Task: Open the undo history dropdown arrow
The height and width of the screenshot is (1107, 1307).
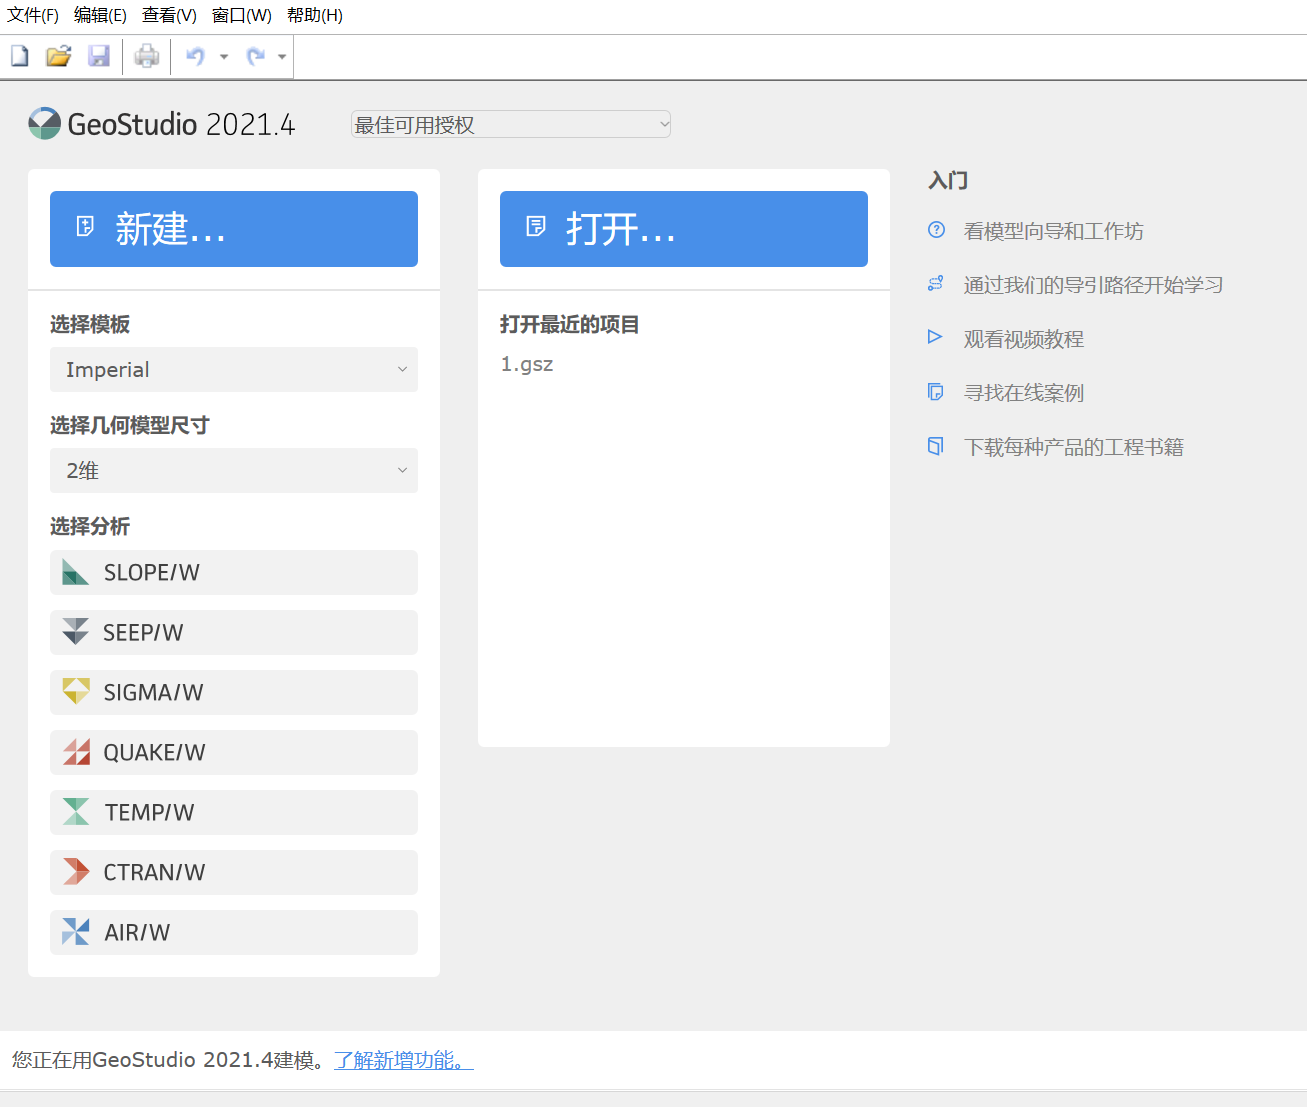Action: (224, 57)
